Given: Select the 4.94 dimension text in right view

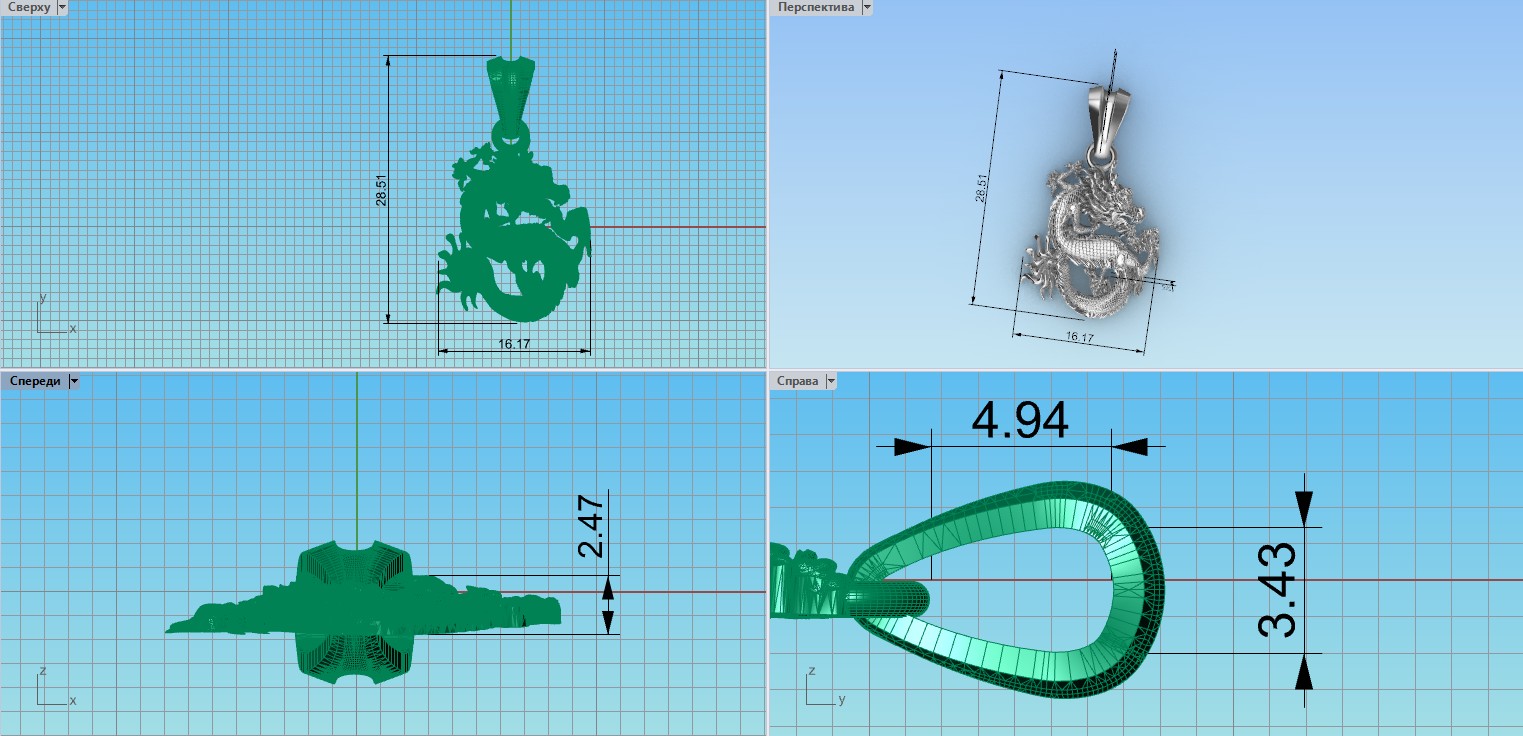Looking at the screenshot, I should [1020, 421].
